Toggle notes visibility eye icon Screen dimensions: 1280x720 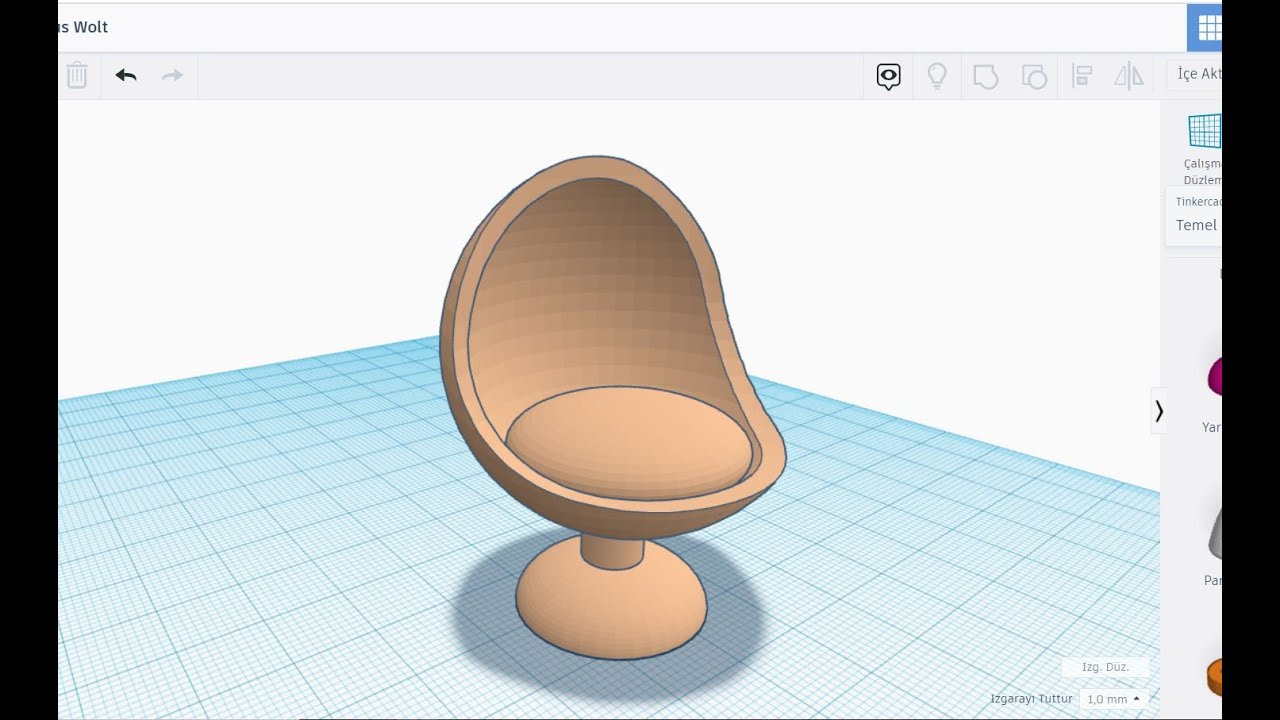coord(888,76)
